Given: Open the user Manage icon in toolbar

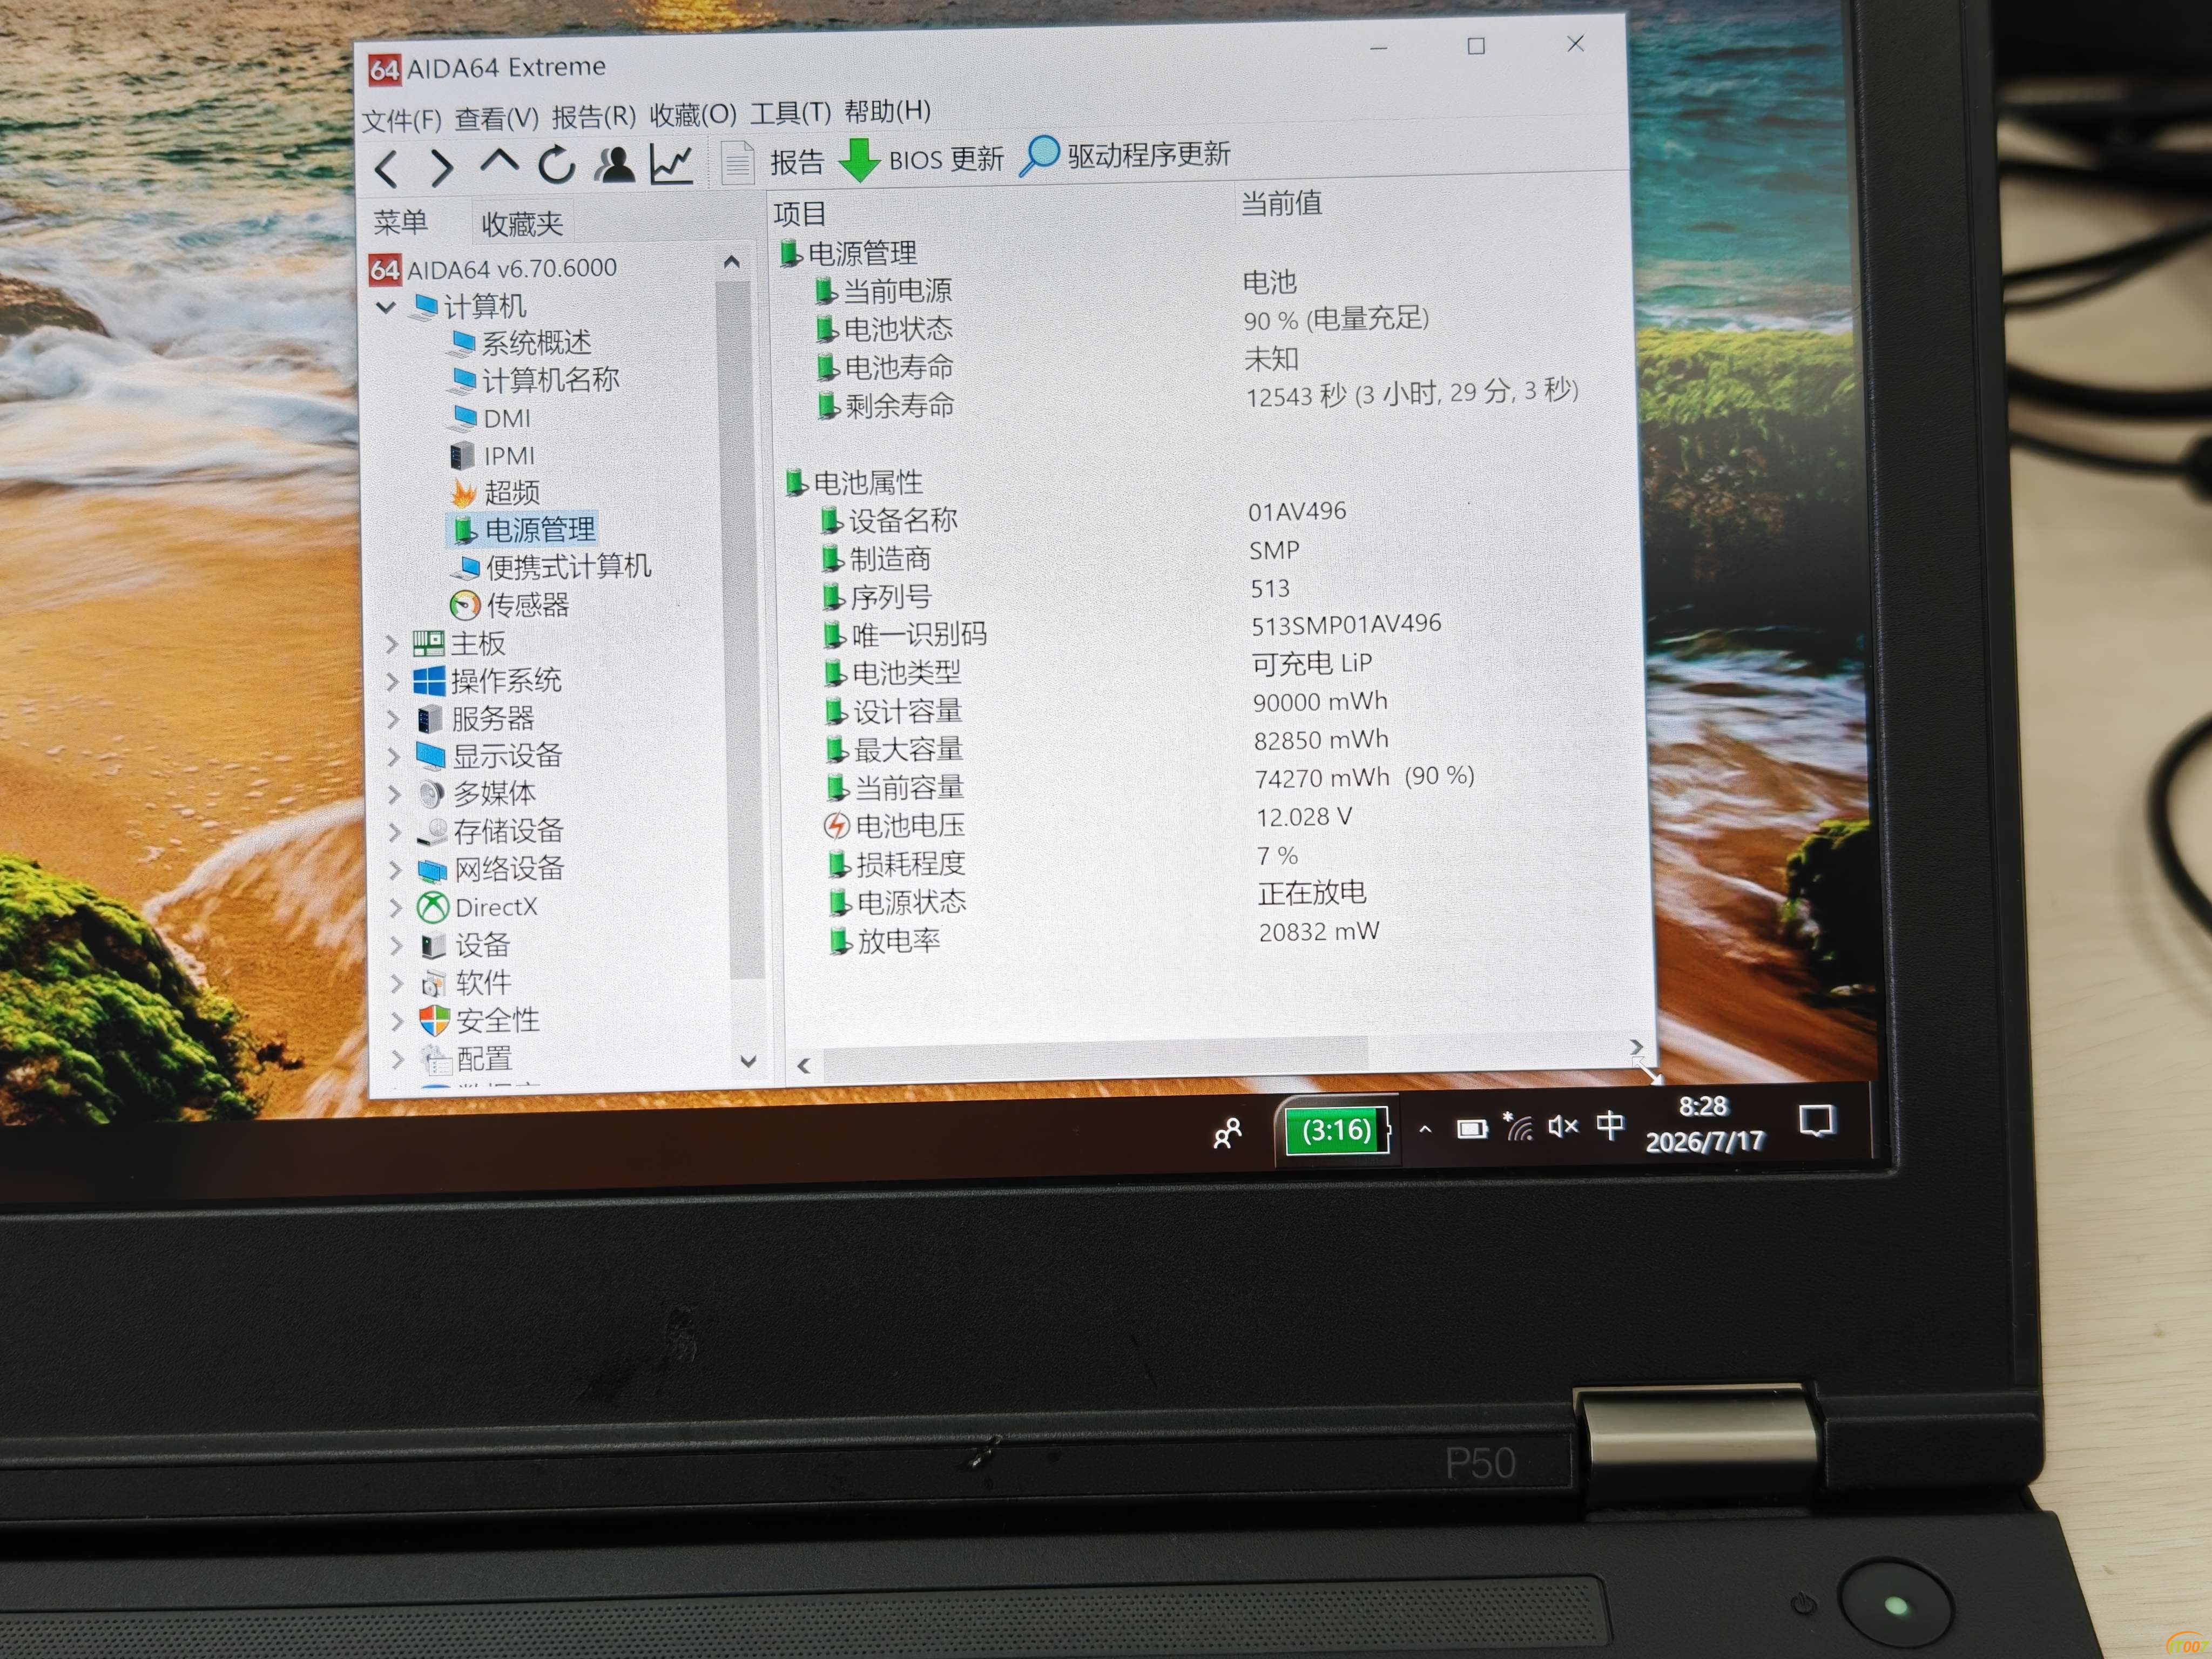Looking at the screenshot, I should click(614, 164).
